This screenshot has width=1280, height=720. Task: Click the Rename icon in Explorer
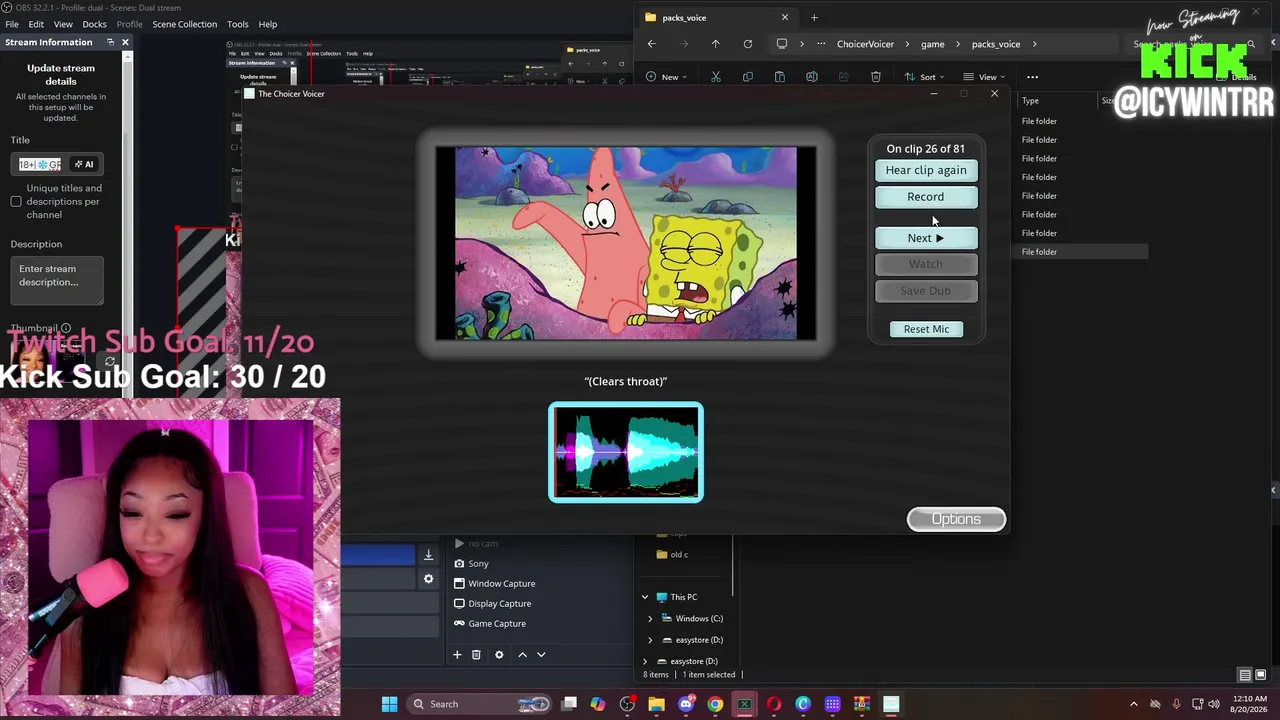point(812,77)
